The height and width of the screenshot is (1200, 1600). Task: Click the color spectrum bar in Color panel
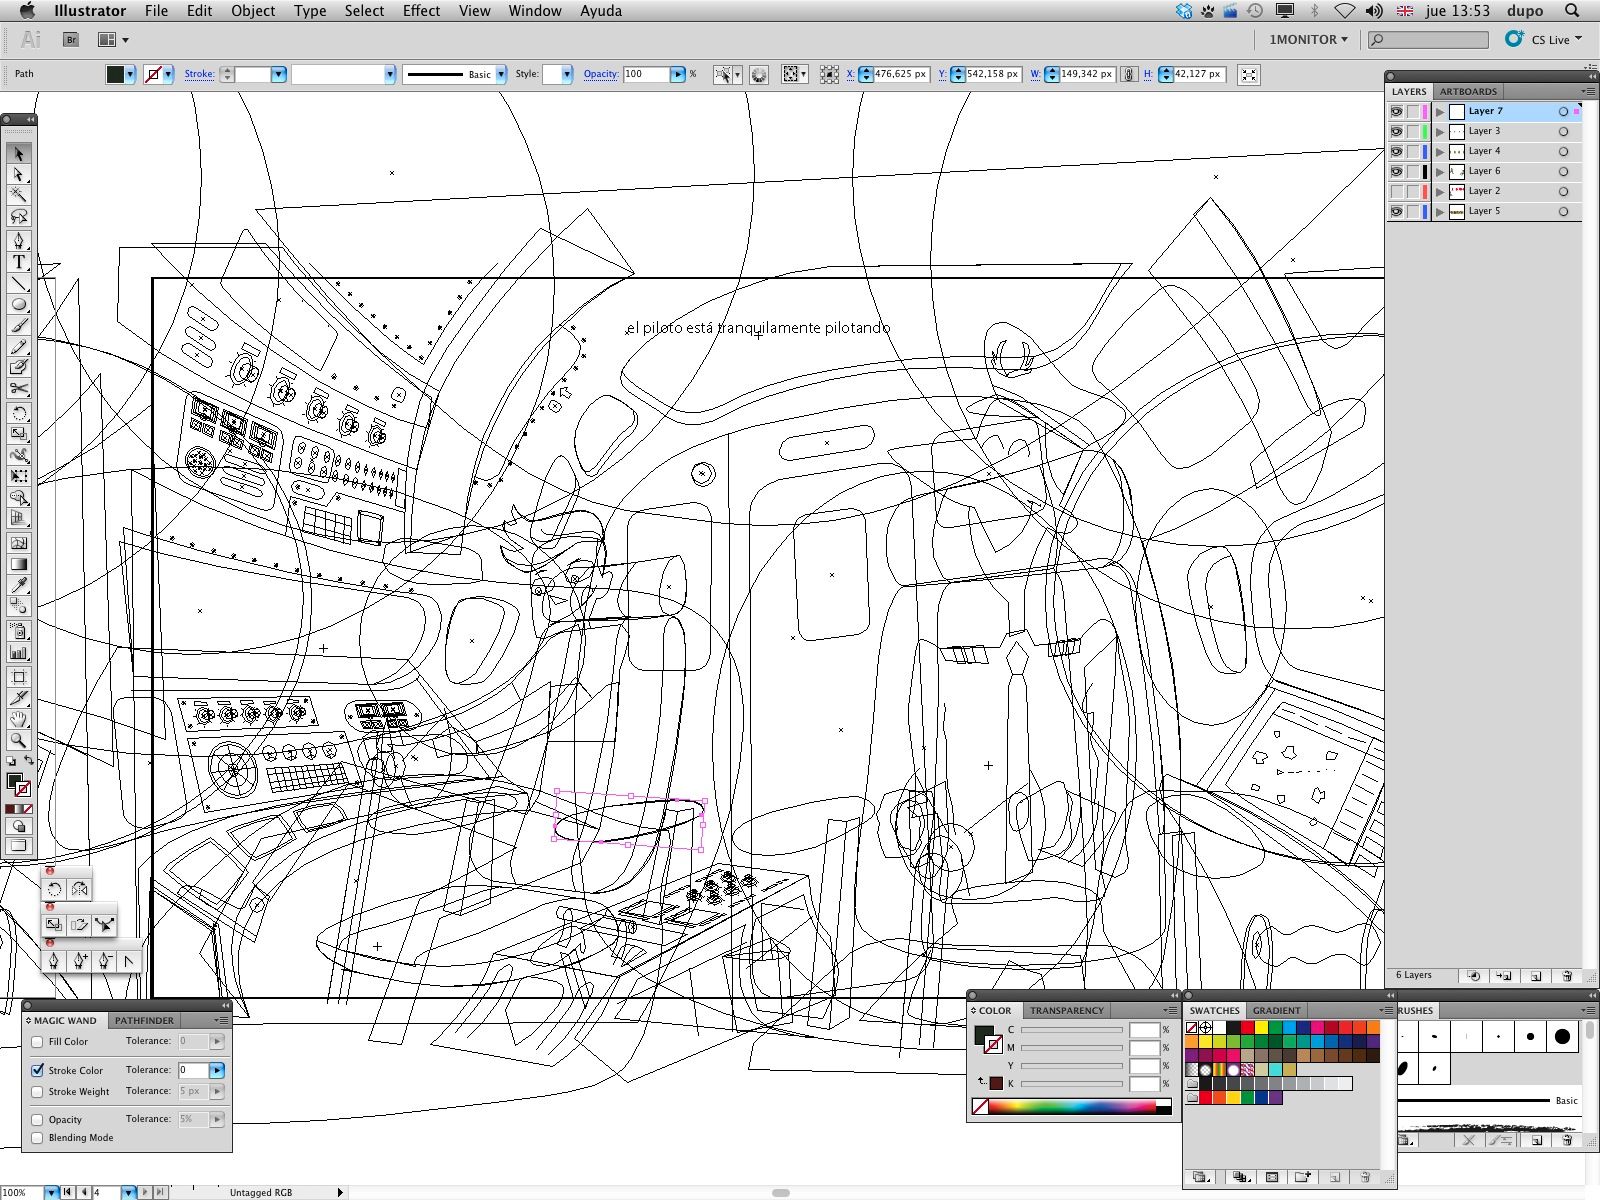click(x=1070, y=1106)
